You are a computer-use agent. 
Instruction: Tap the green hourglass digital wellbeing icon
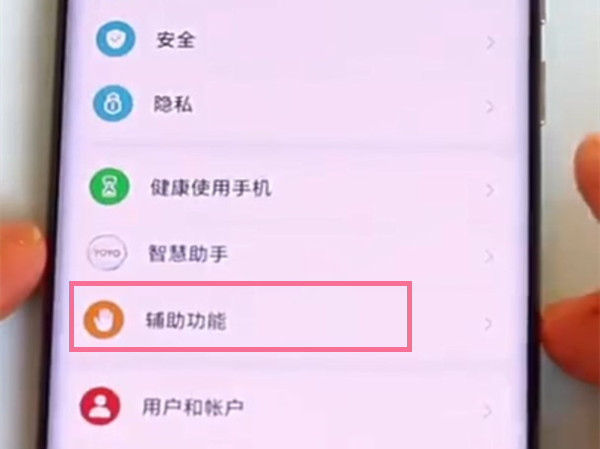click(x=110, y=187)
